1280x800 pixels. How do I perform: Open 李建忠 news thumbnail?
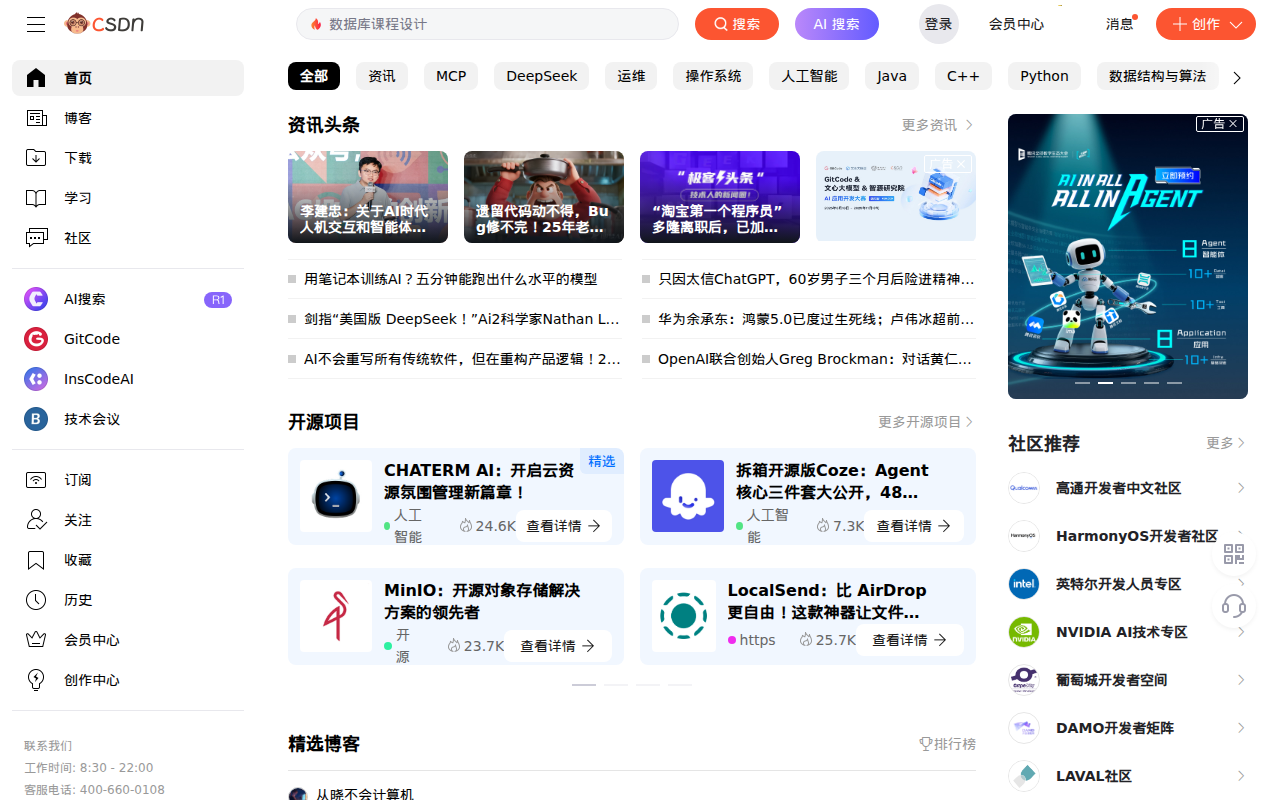(x=368, y=197)
